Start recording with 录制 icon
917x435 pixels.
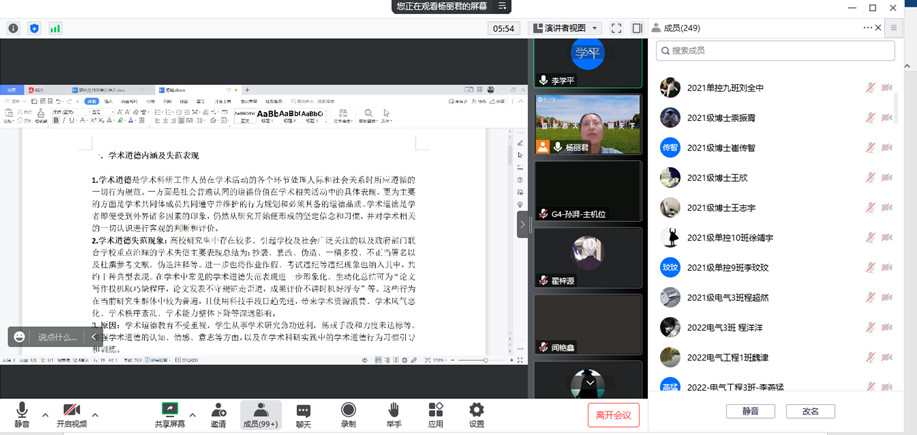click(348, 415)
